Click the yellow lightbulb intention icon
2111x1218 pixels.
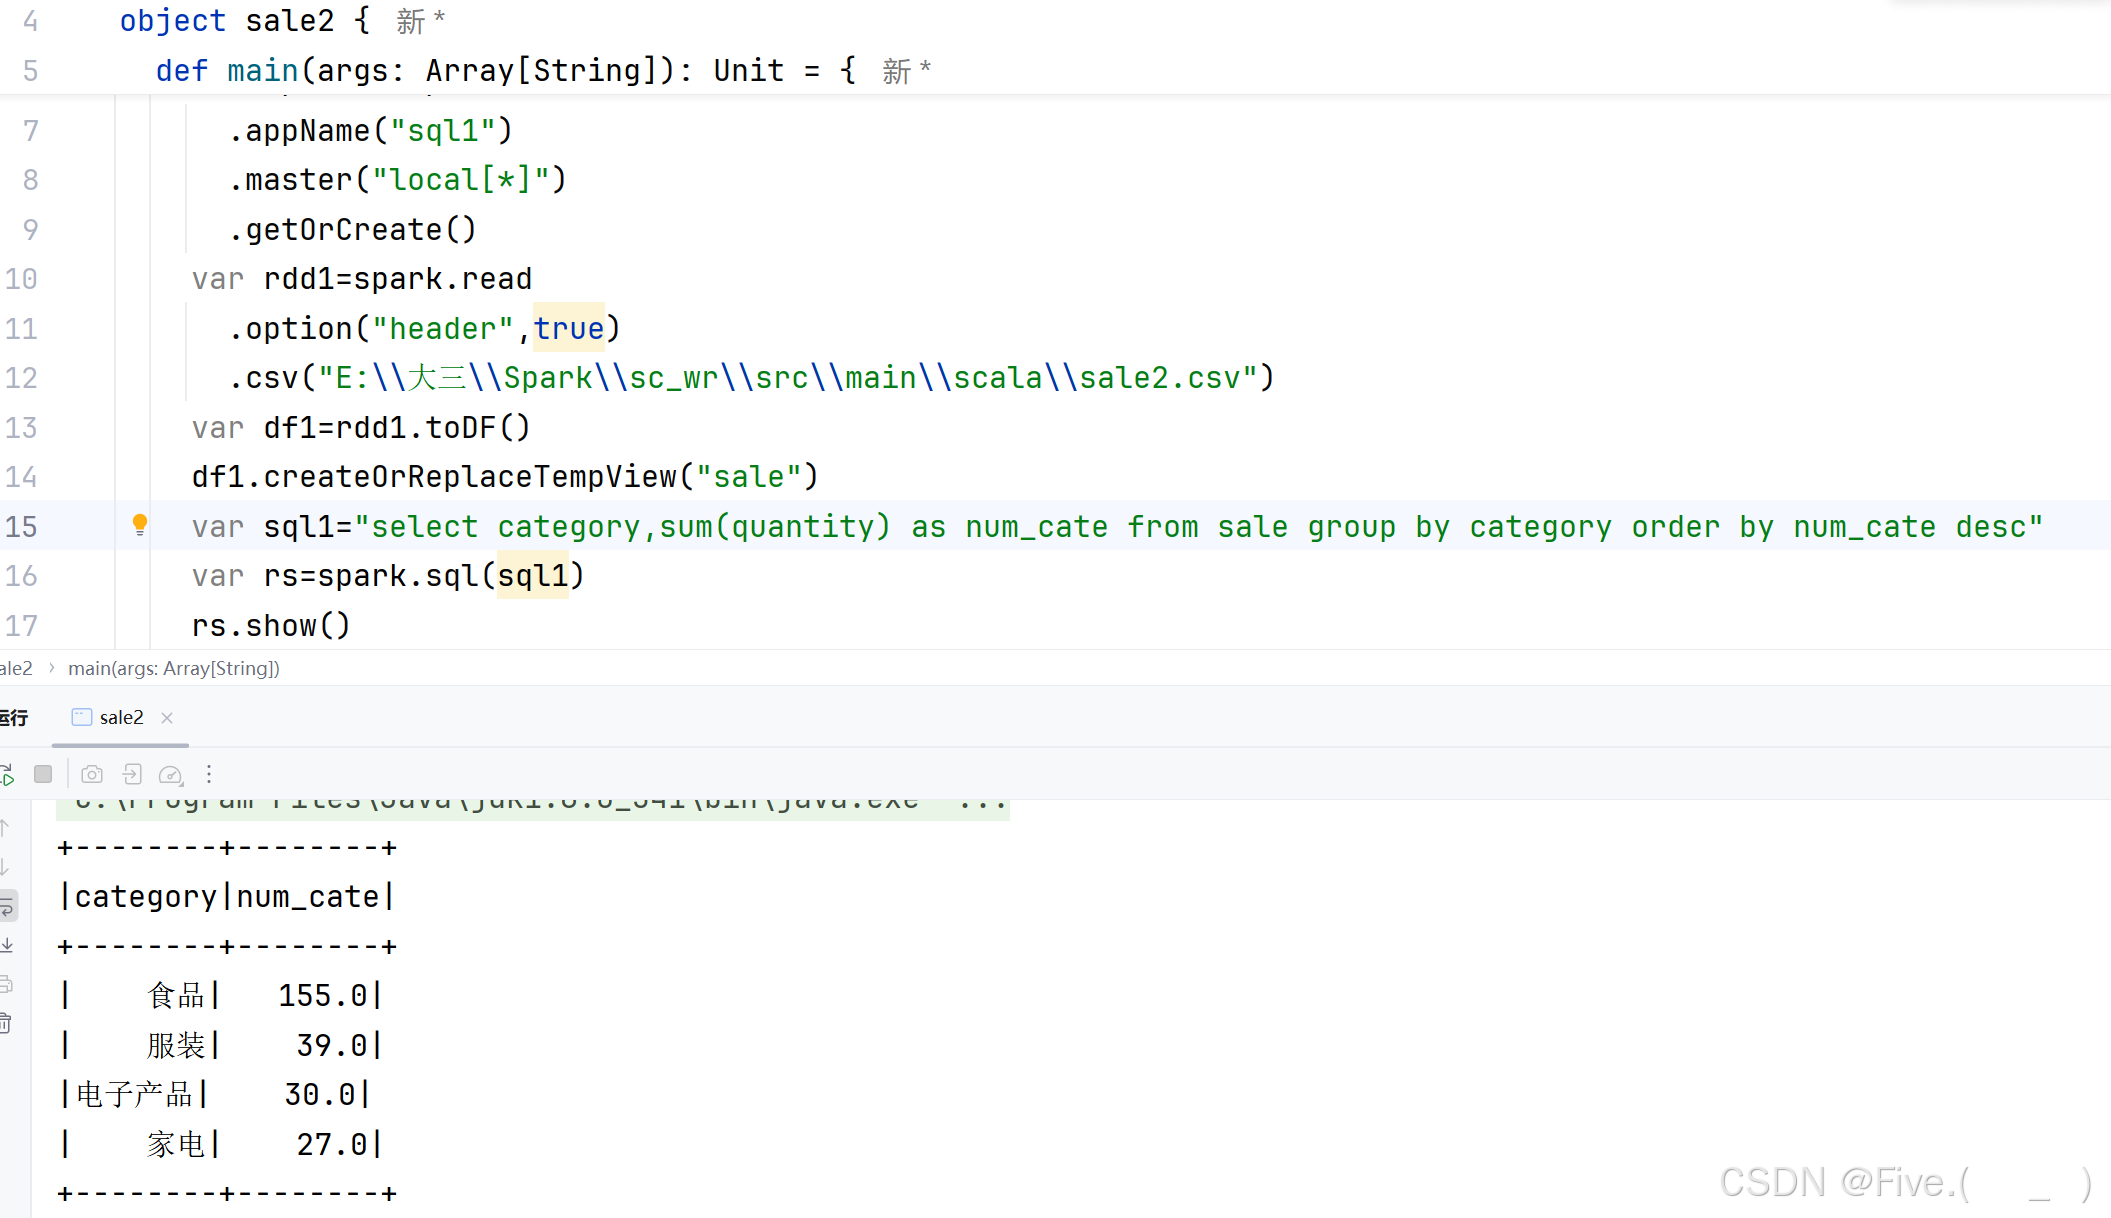140,524
